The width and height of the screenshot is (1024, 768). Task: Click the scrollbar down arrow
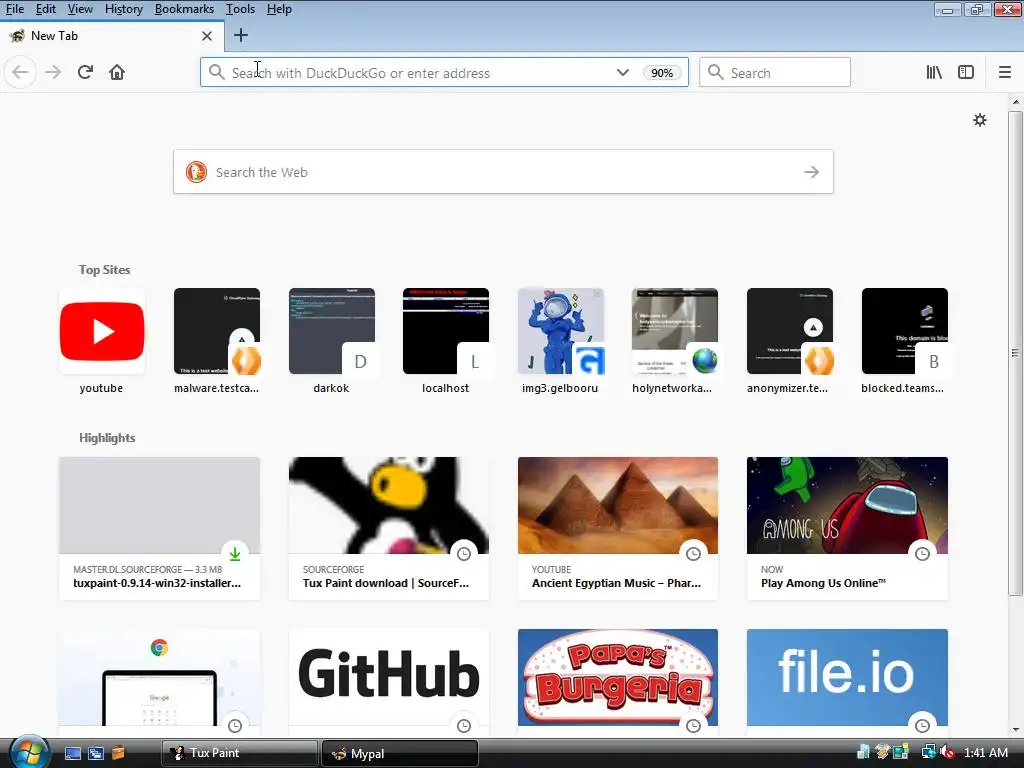(1015, 730)
